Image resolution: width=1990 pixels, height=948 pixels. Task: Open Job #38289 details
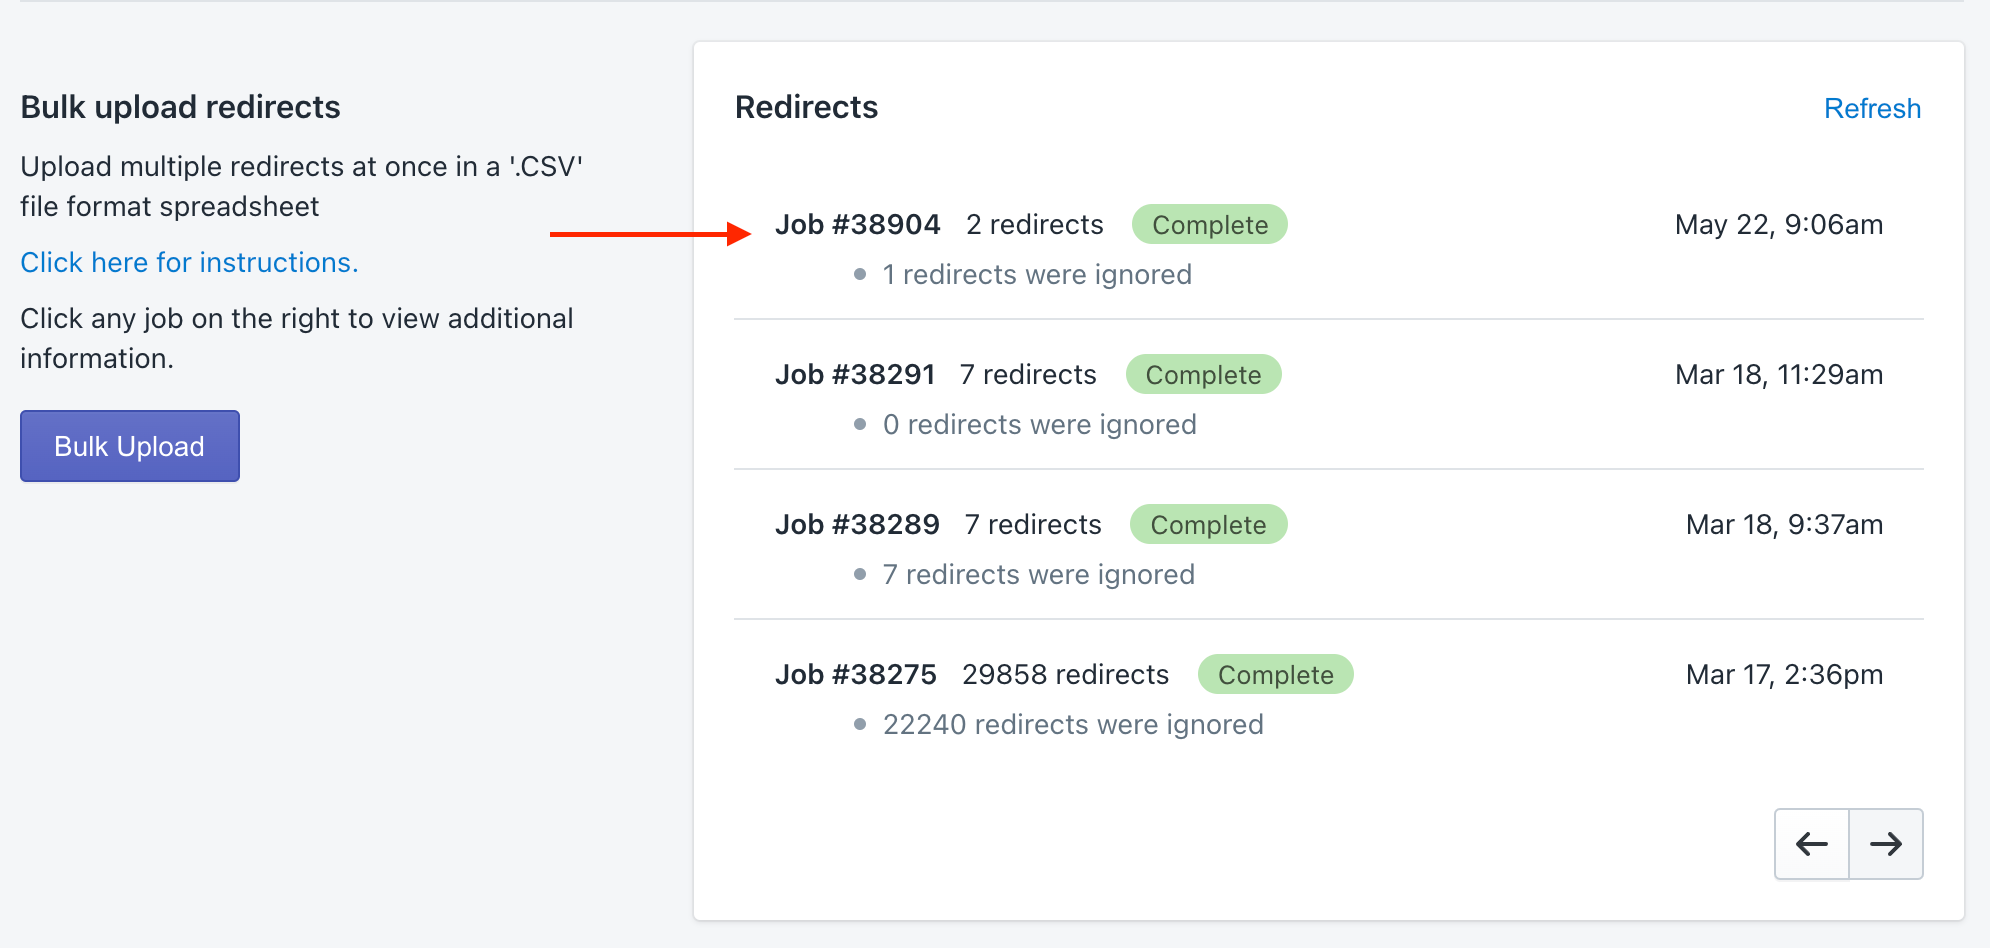[x=857, y=524]
